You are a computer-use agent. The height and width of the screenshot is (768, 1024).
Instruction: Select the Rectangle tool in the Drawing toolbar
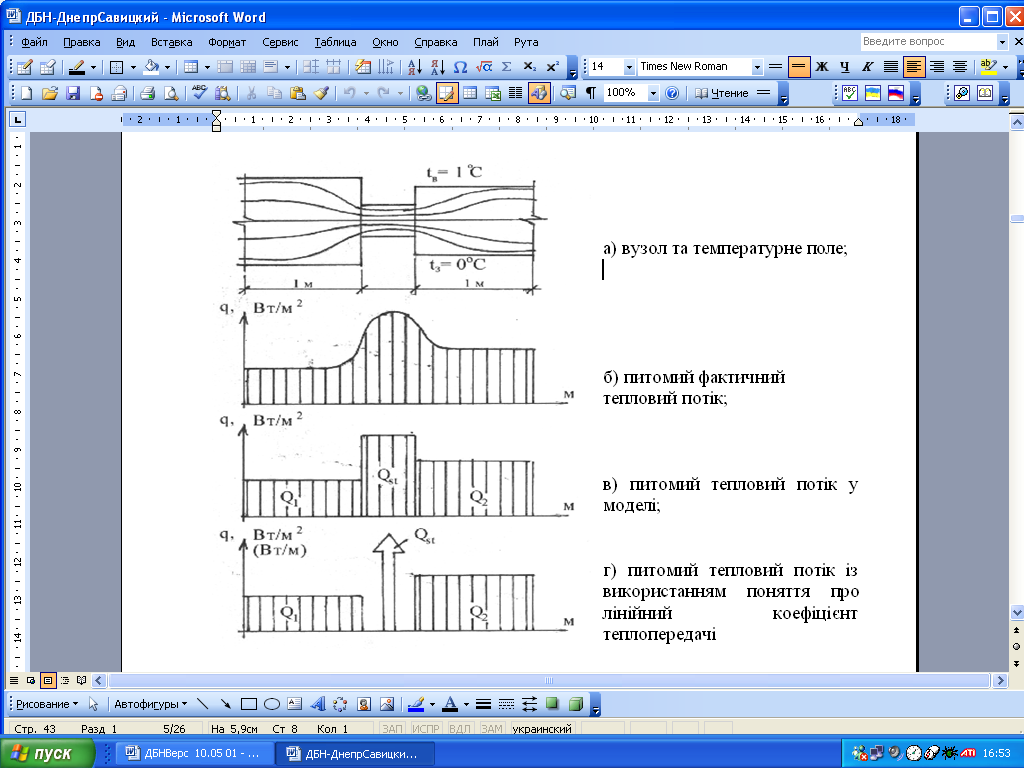(x=250, y=703)
